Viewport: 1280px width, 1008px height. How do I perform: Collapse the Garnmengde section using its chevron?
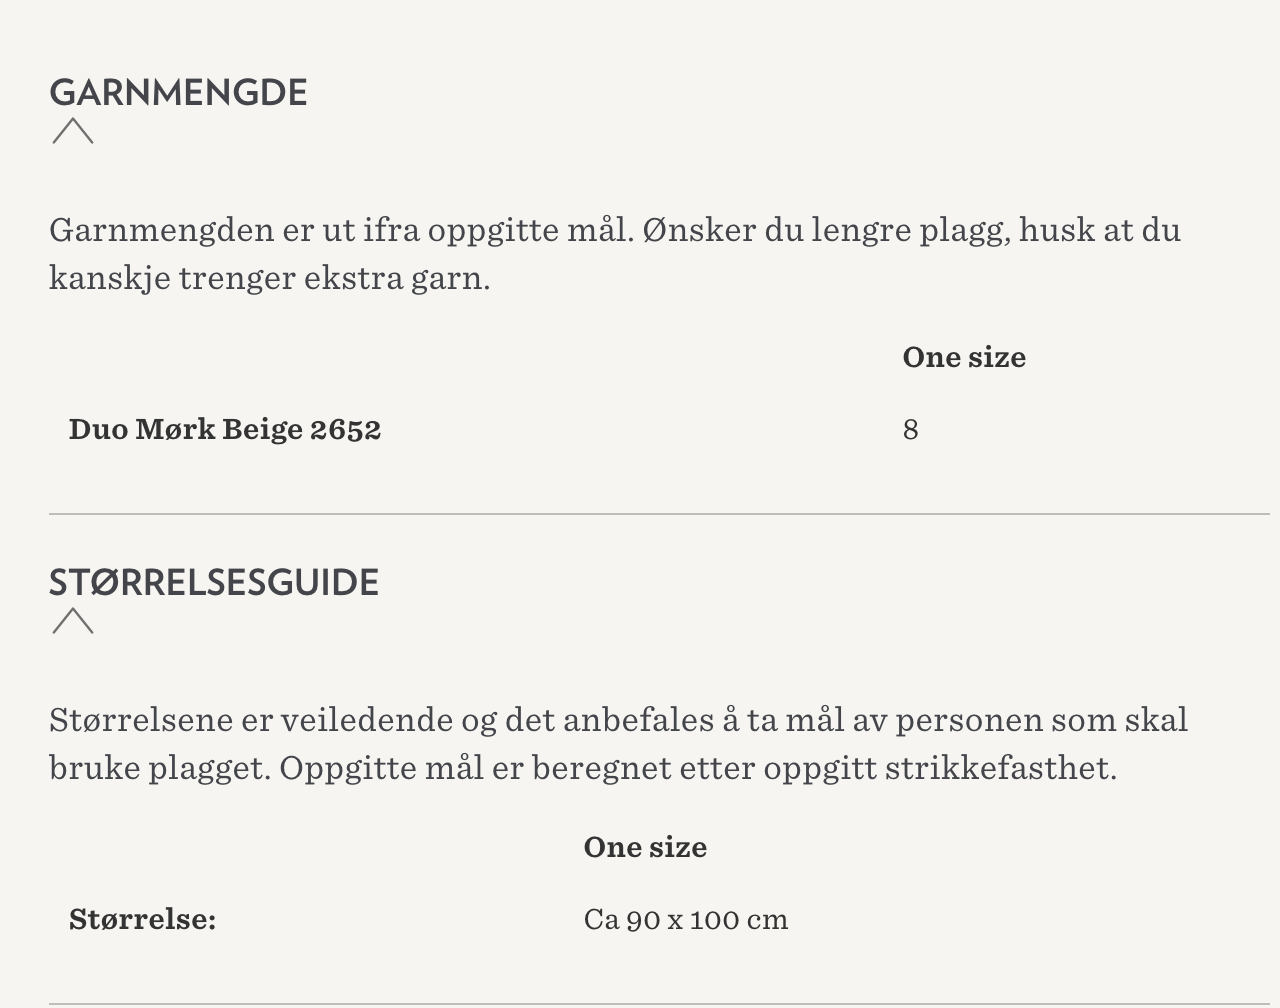tap(73, 131)
